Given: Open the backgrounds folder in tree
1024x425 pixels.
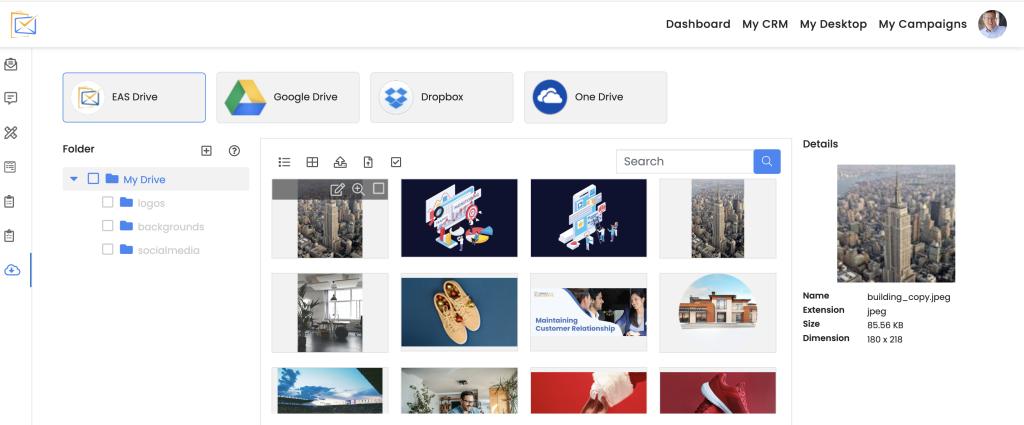Looking at the screenshot, I should pyautogui.click(x=170, y=226).
